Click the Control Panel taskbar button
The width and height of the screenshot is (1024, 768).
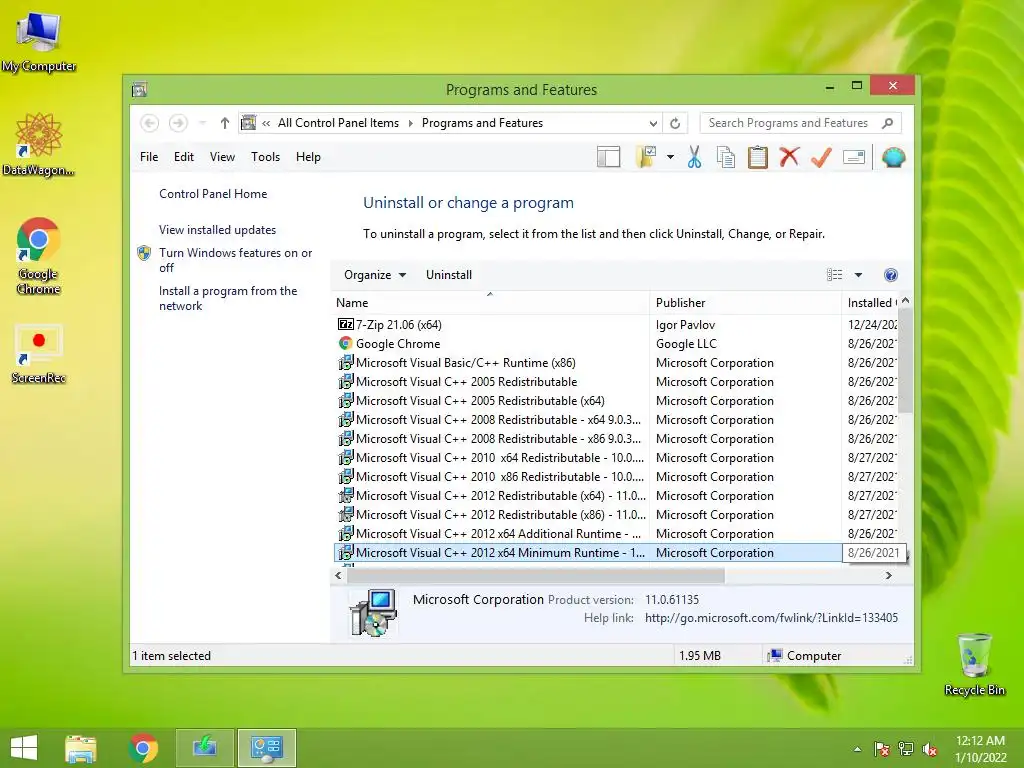coord(266,748)
